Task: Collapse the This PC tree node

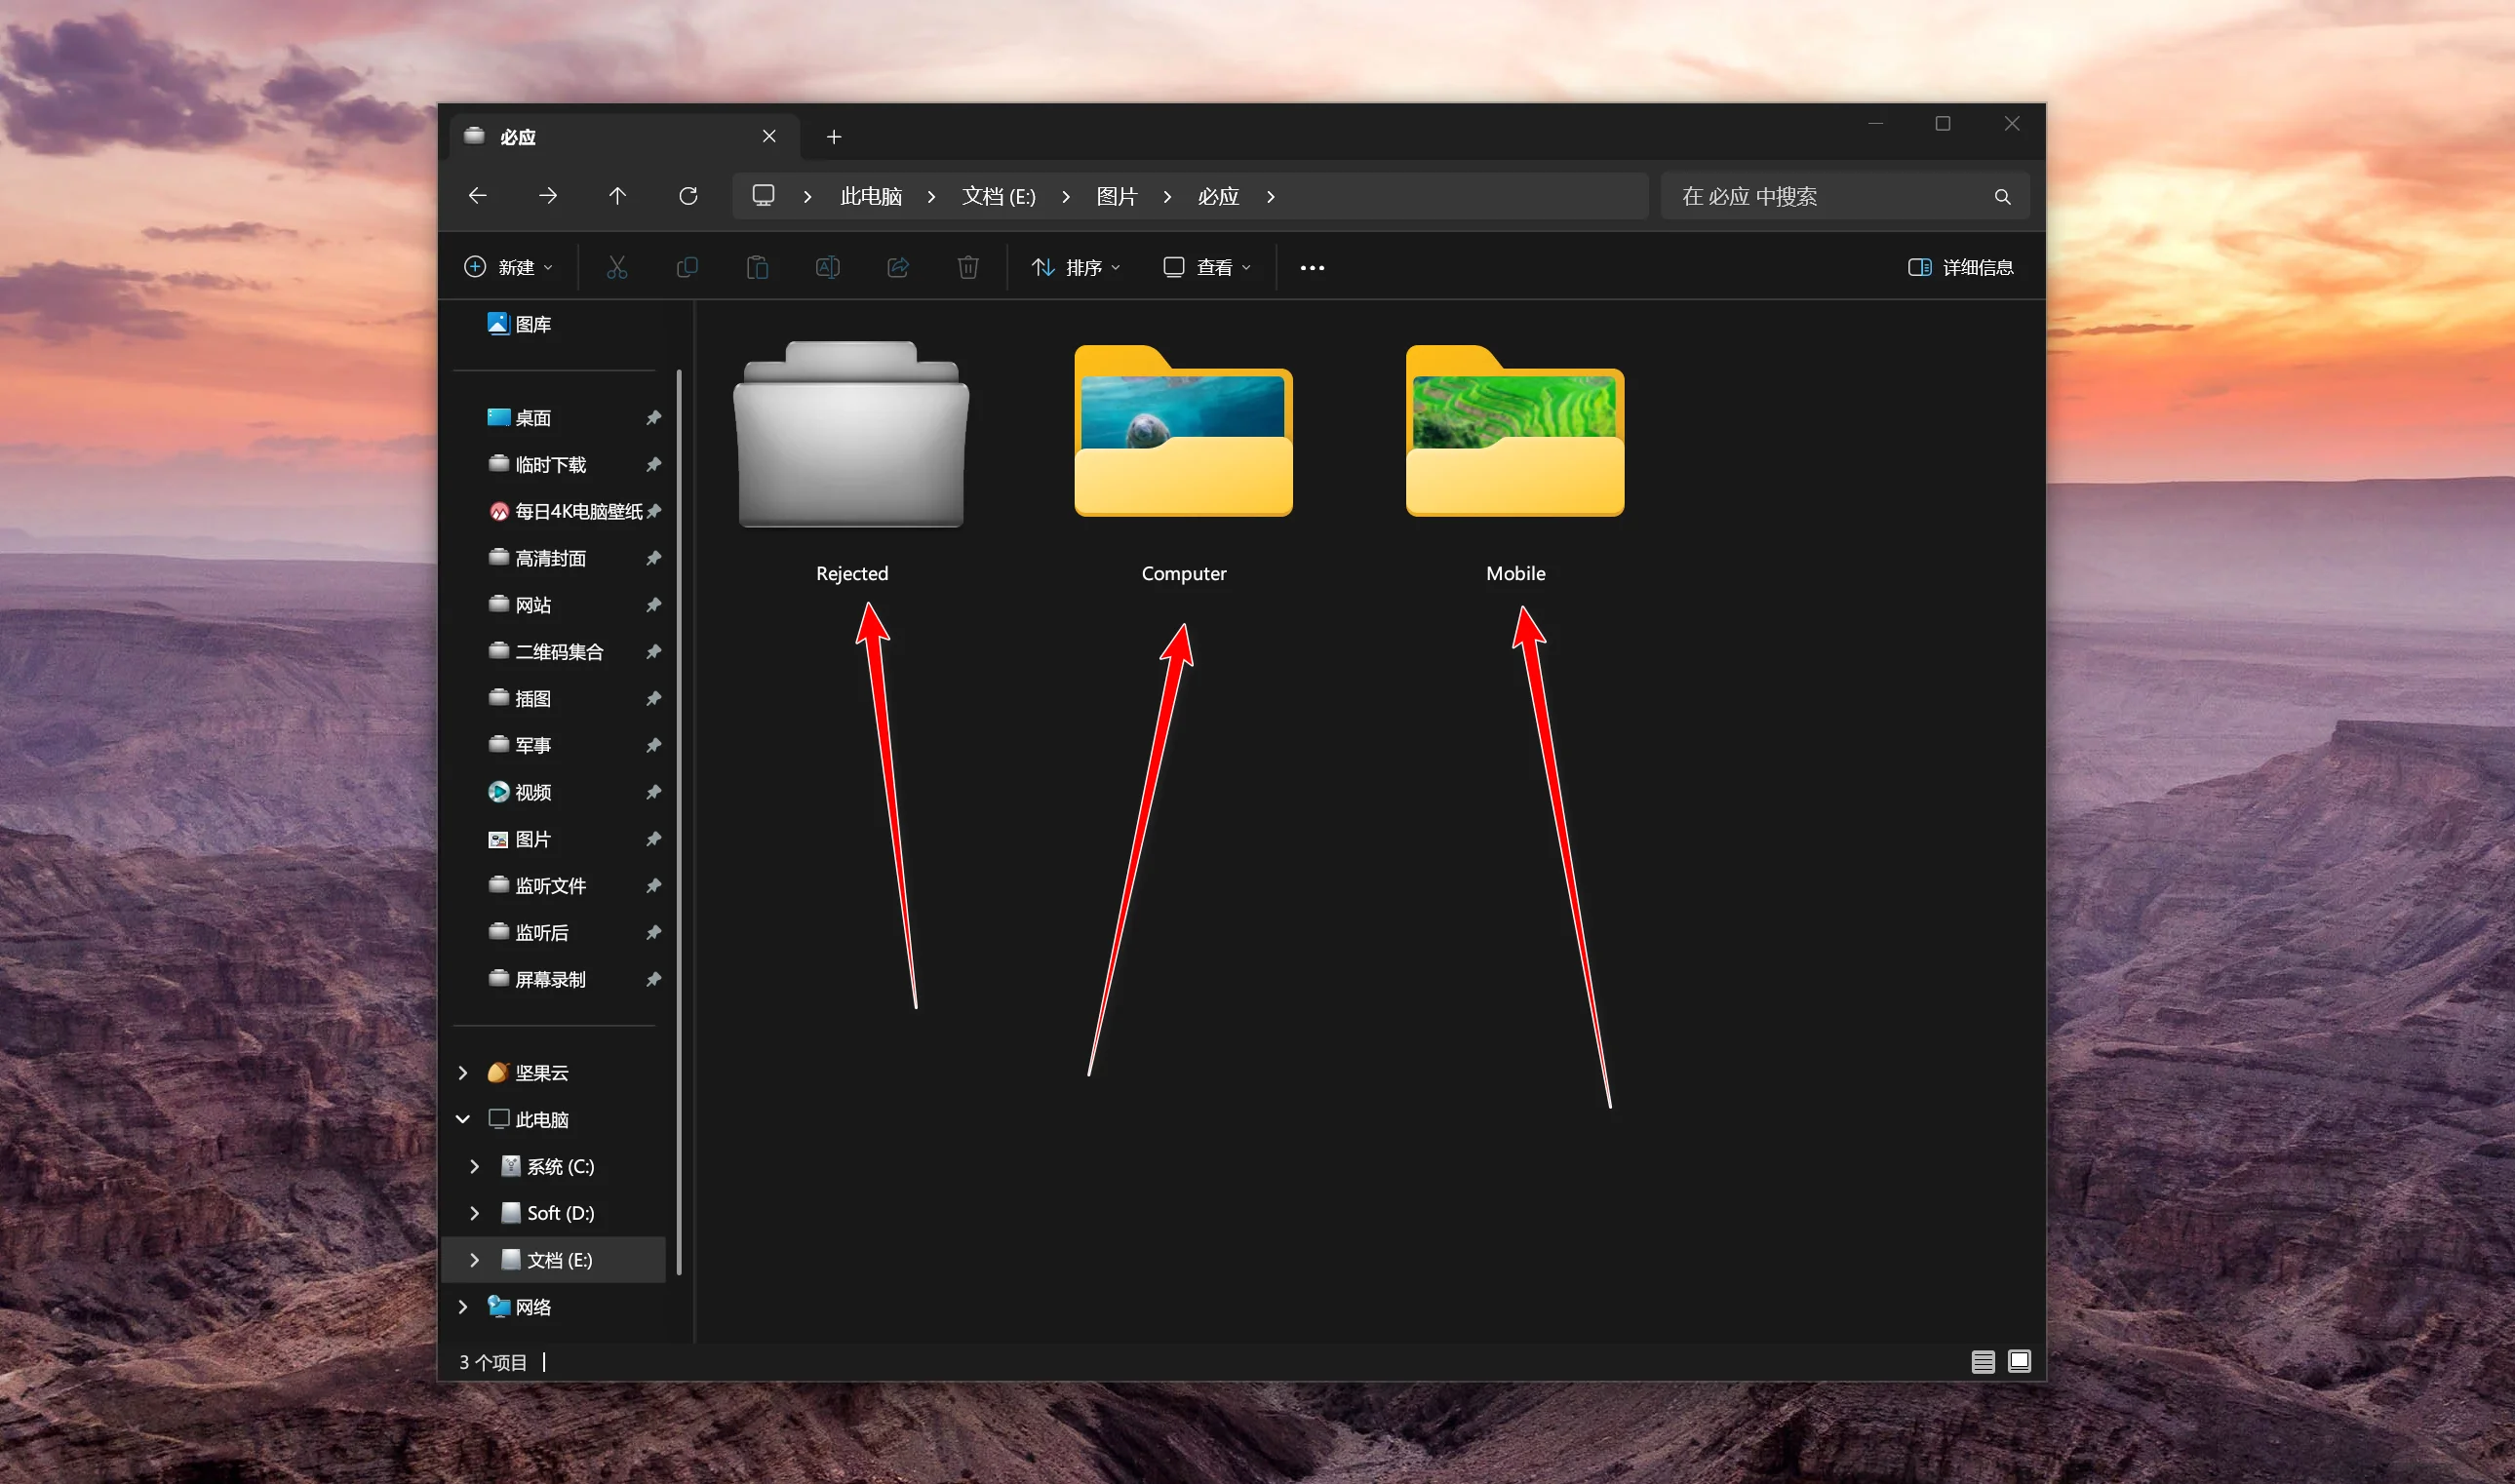Action: click(463, 1119)
